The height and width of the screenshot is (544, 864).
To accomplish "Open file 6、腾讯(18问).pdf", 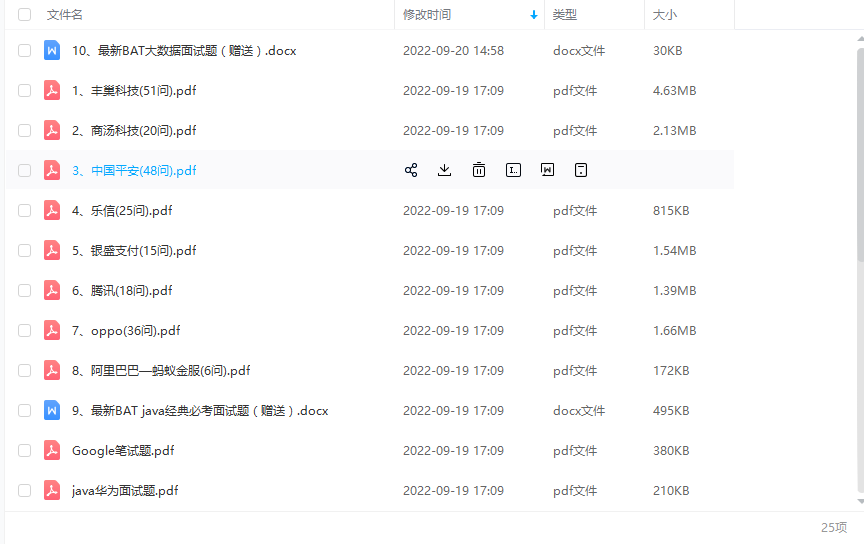I will tap(122, 290).
